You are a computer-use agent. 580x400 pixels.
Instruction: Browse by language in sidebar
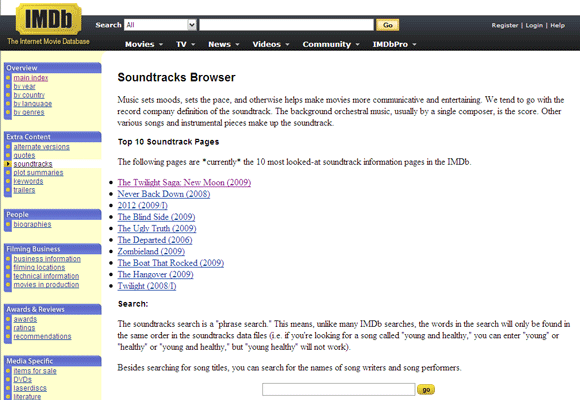click(x=33, y=104)
